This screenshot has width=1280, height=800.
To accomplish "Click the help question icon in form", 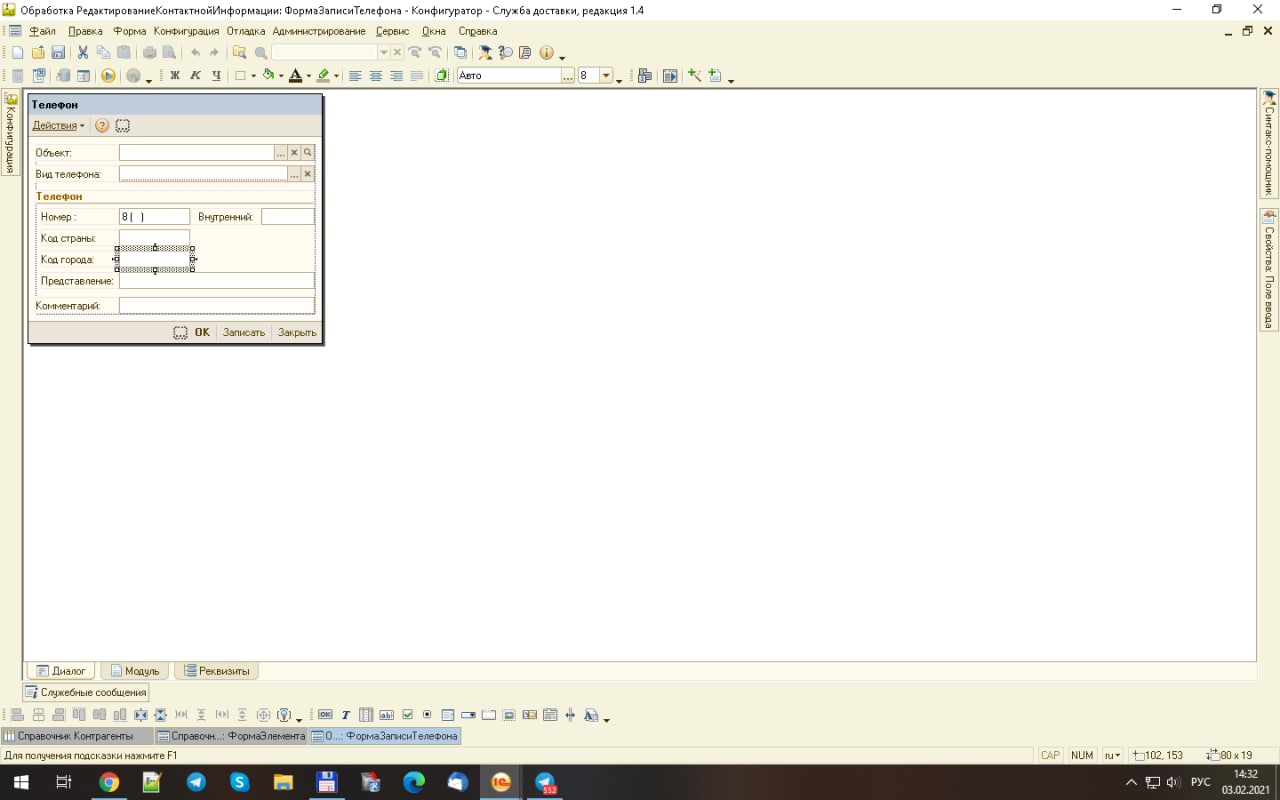I will click(102, 126).
